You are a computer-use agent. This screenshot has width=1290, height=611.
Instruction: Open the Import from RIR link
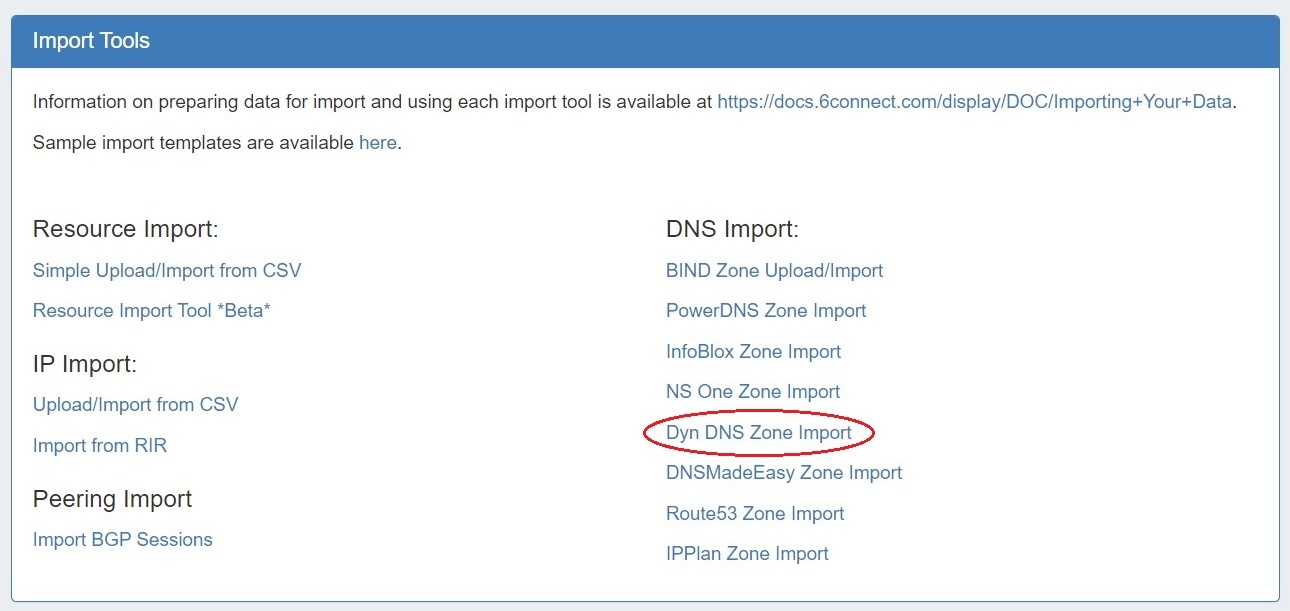pos(100,445)
